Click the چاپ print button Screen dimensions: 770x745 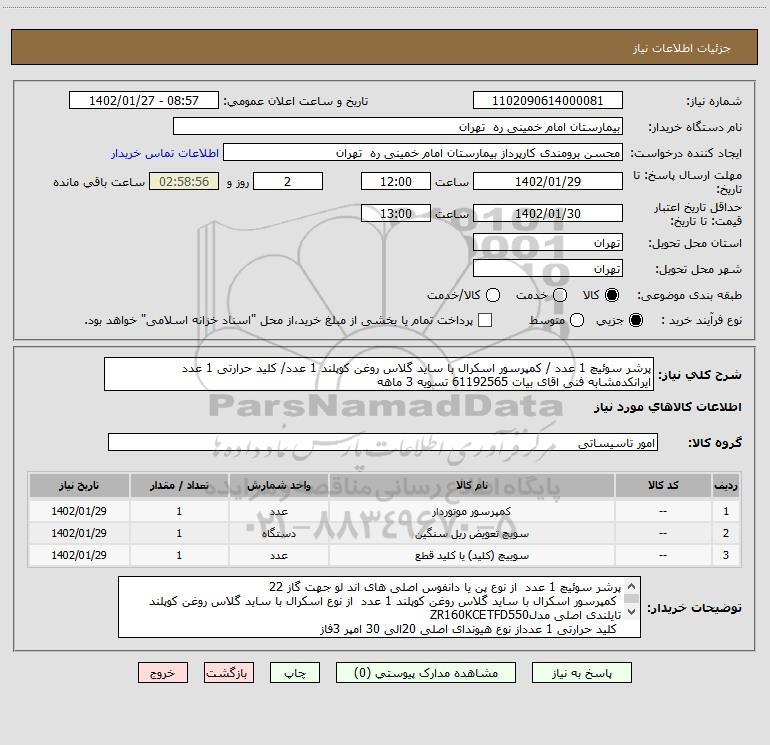tap(295, 673)
